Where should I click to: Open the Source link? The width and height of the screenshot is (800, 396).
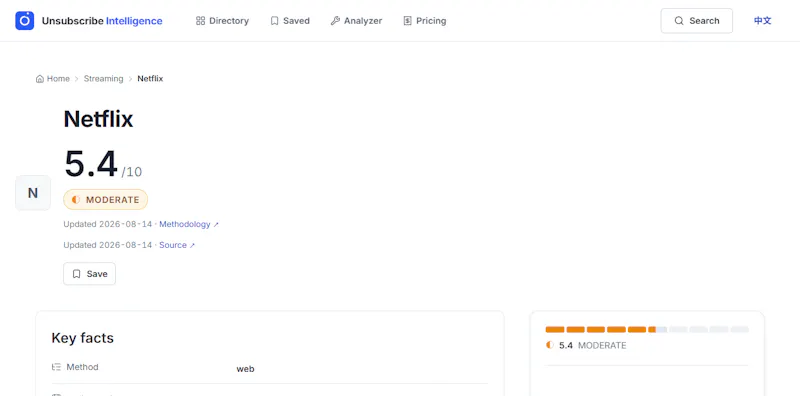pyautogui.click(x=177, y=245)
